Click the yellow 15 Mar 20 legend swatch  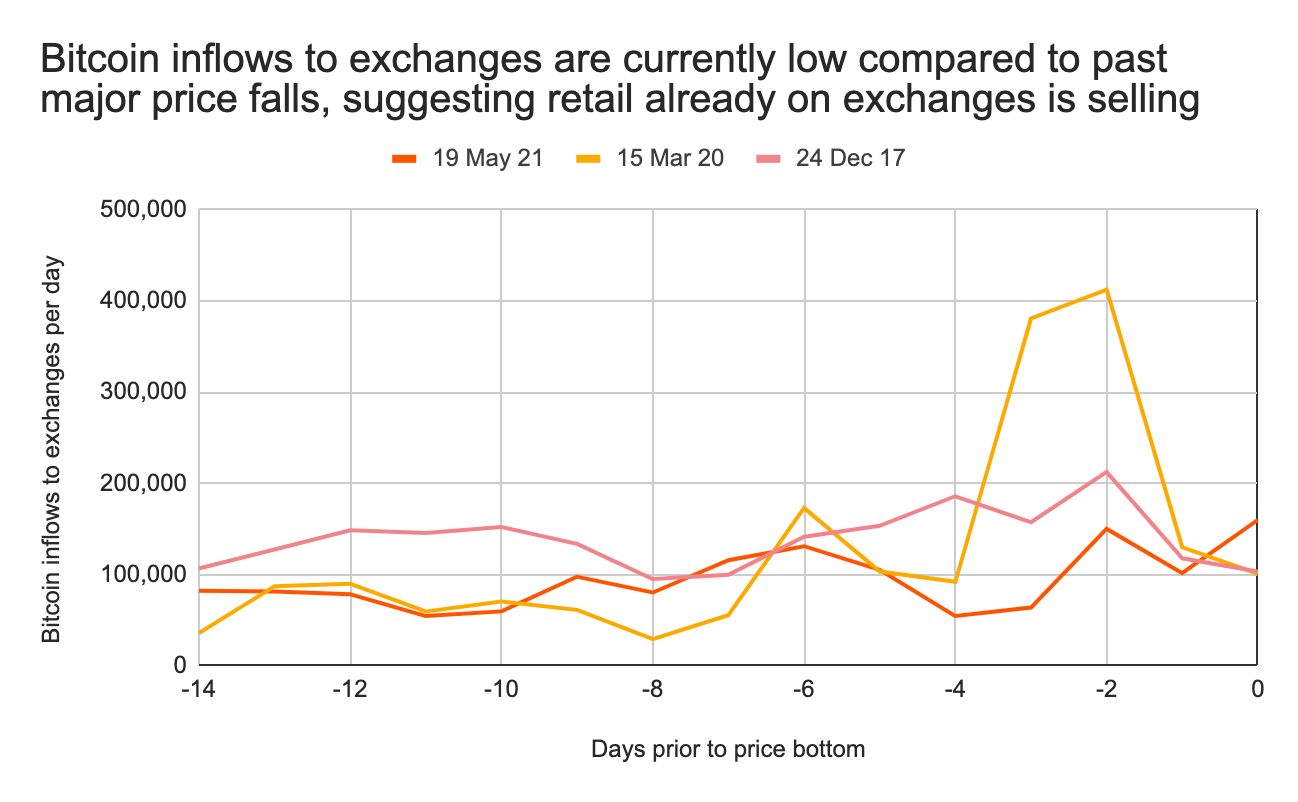click(591, 158)
